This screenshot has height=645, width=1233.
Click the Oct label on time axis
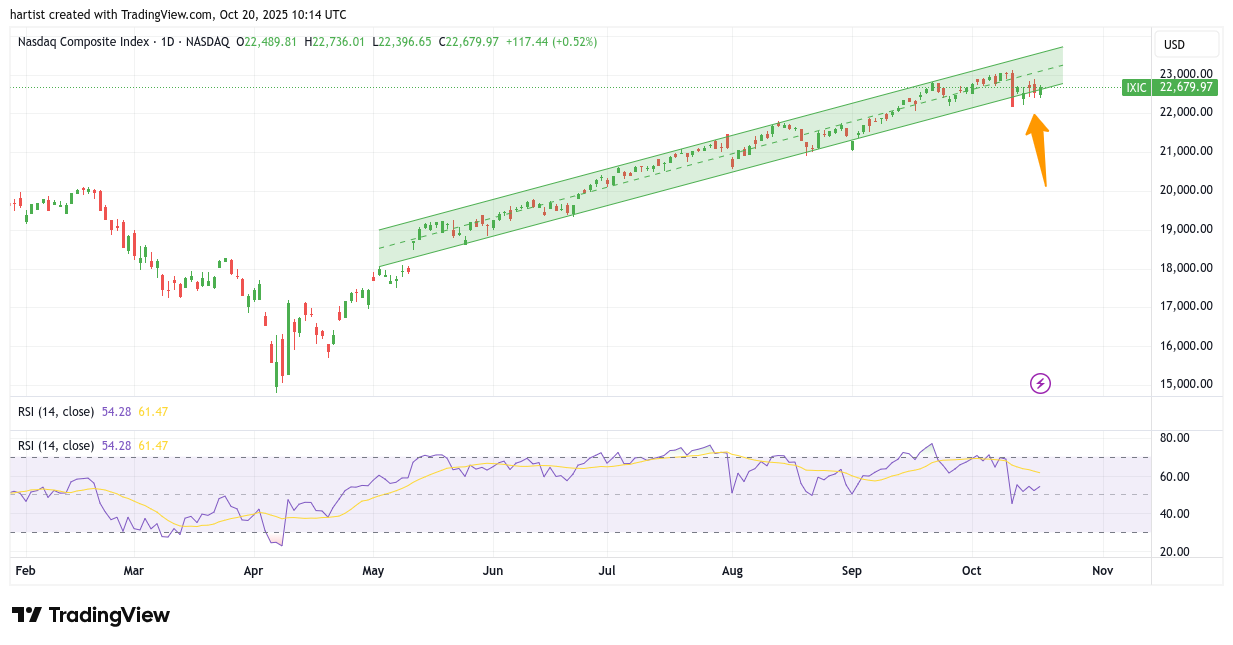971,571
